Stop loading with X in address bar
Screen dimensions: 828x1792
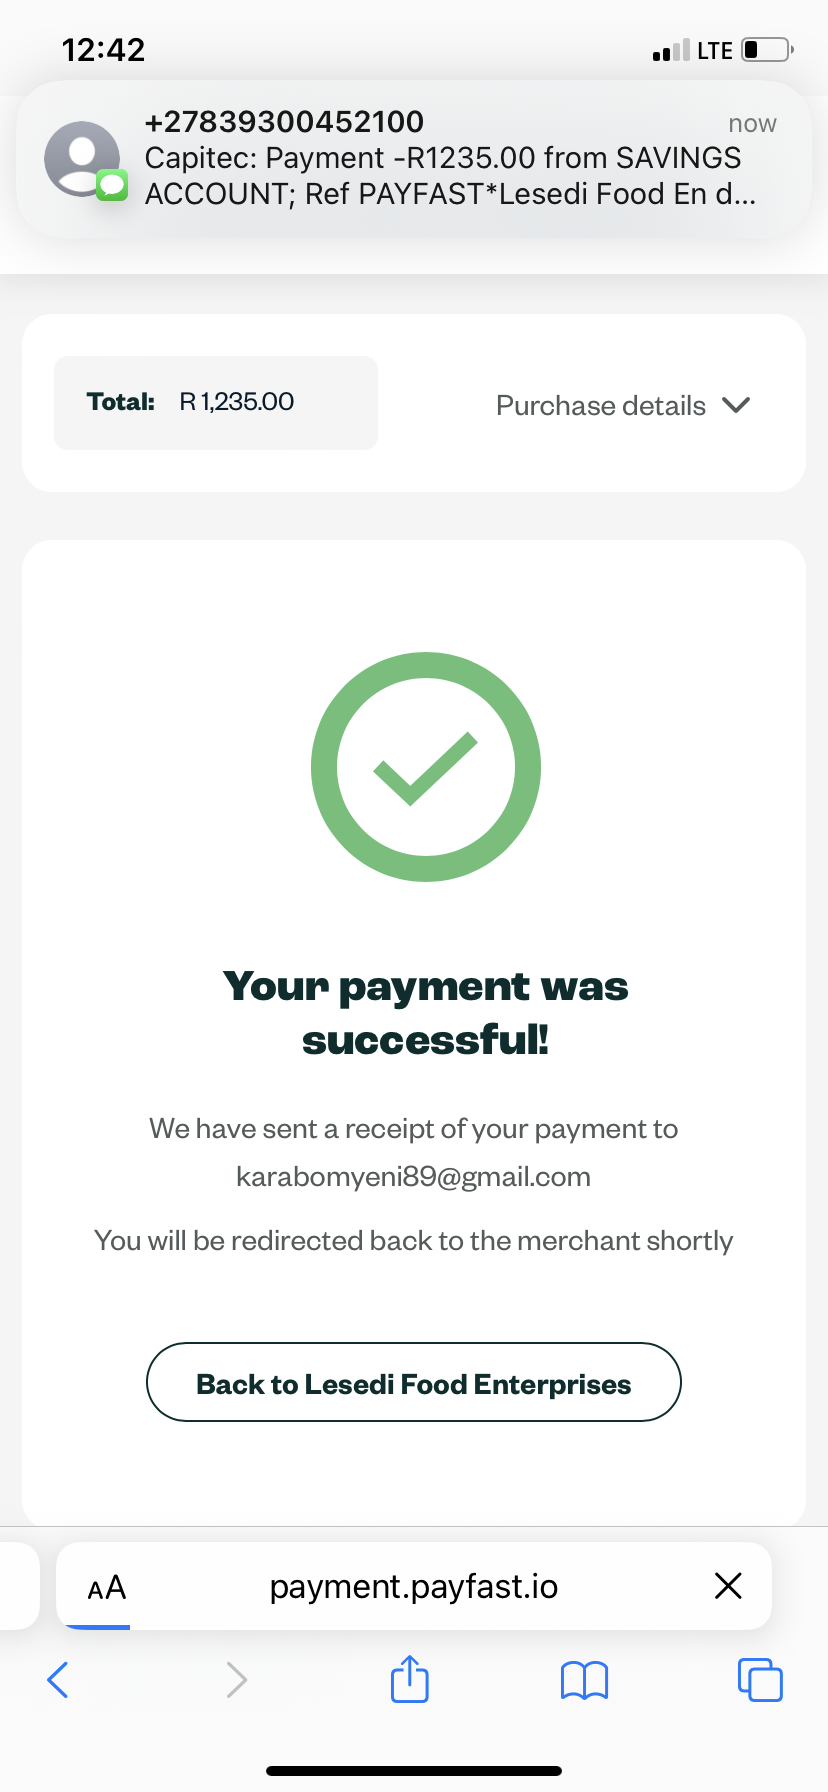coord(728,1585)
